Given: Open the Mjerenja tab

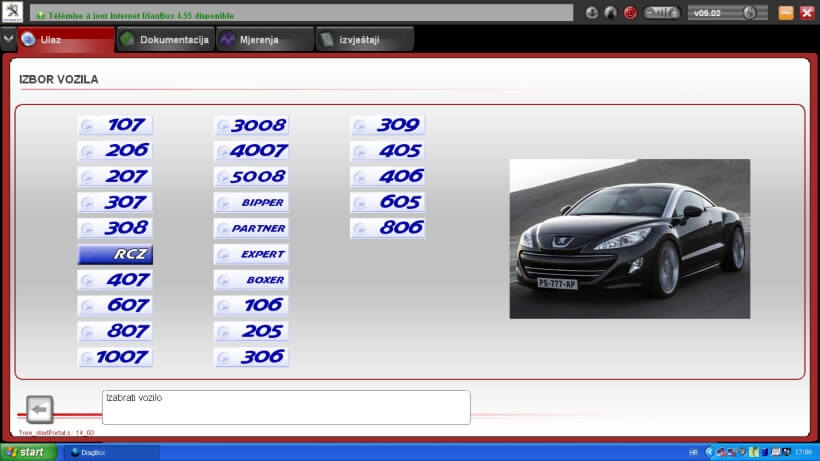Looking at the screenshot, I should (x=265, y=40).
